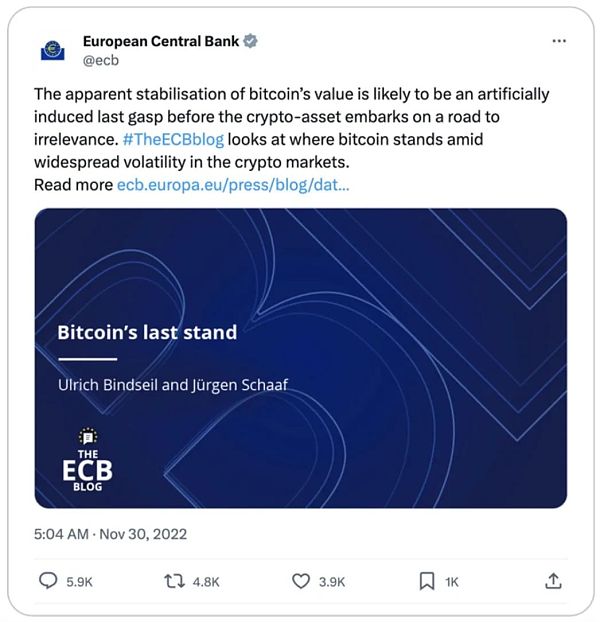Click the repost arrows icon
The width and height of the screenshot is (600, 622).
coord(172,580)
